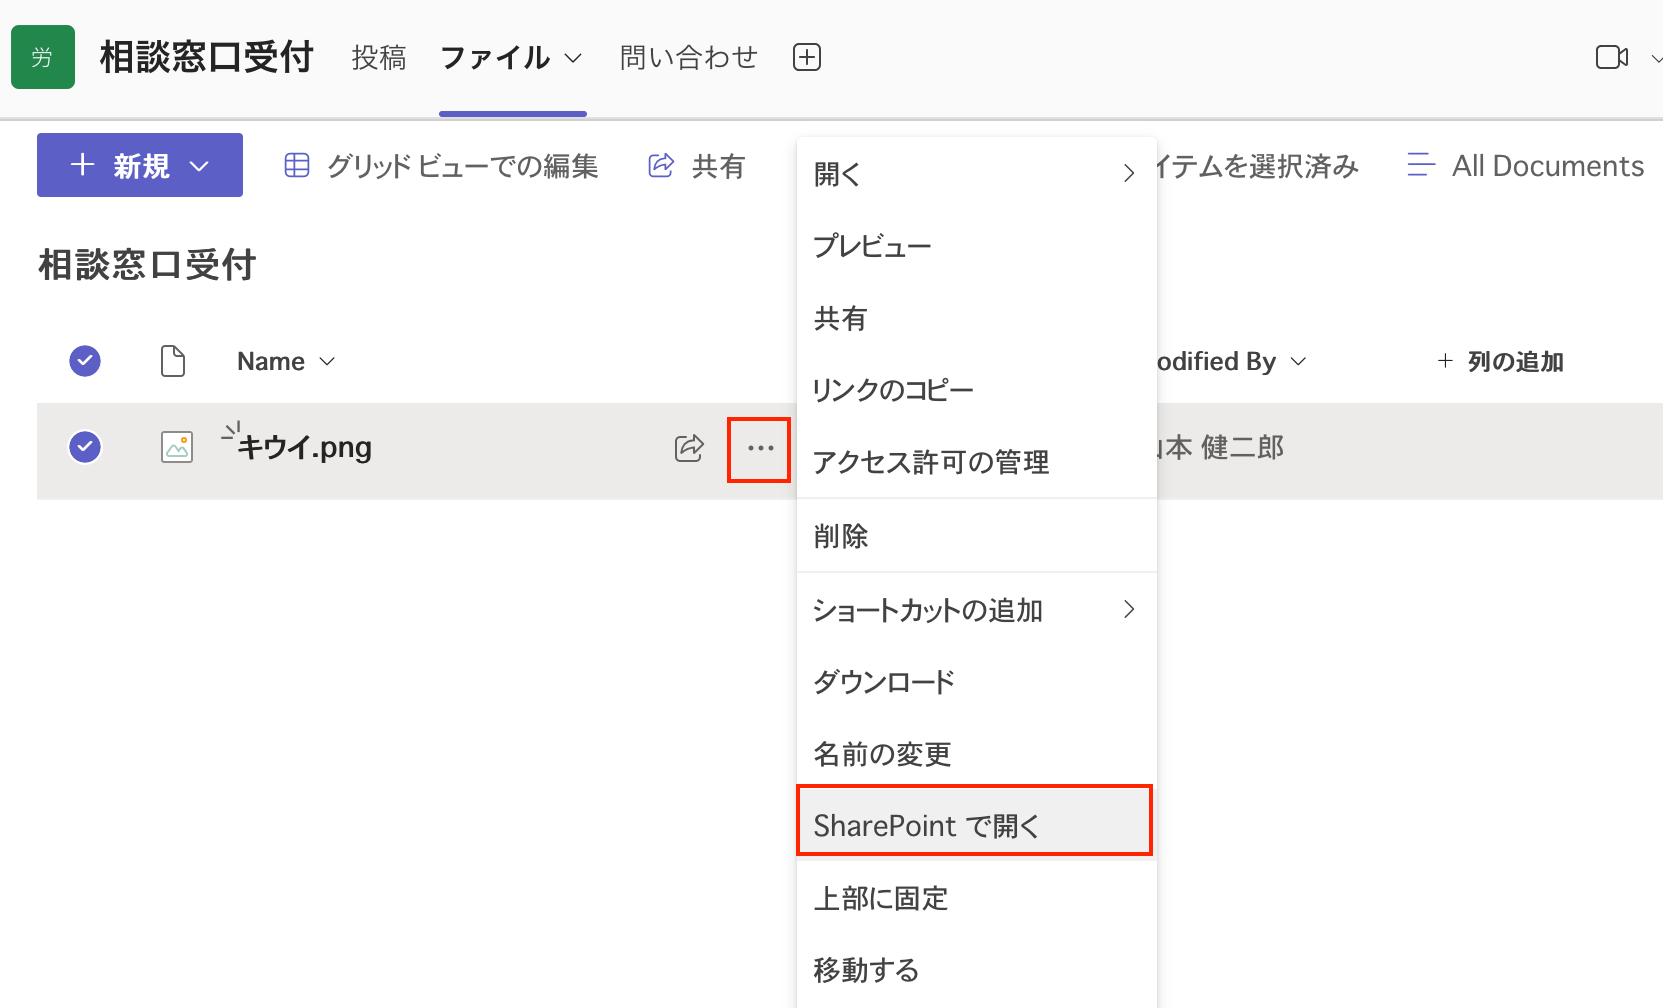Open the meeting options chevron beside camera
The image size is (1663, 1008).
pos(1655,58)
